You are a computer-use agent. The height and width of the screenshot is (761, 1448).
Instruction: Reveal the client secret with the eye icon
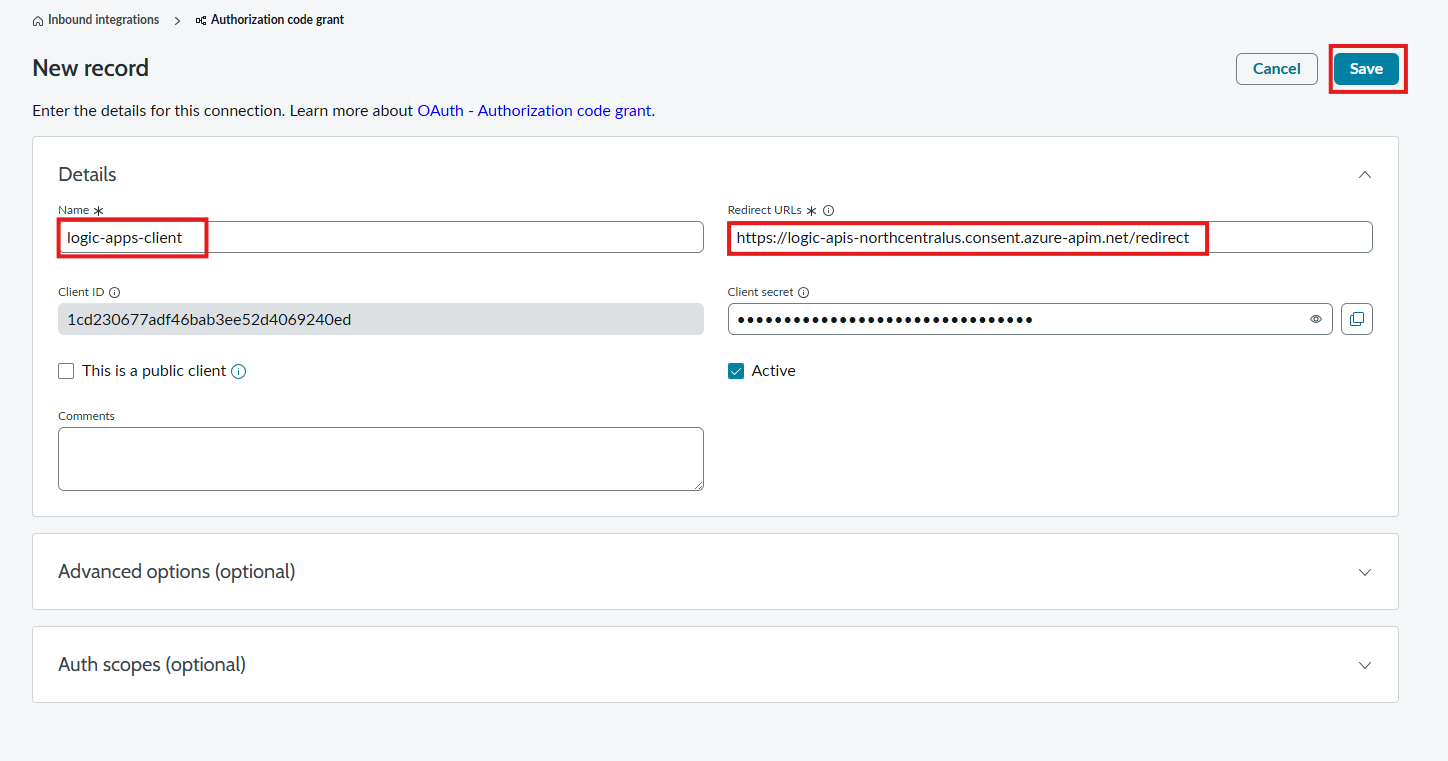click(1315, 318)
